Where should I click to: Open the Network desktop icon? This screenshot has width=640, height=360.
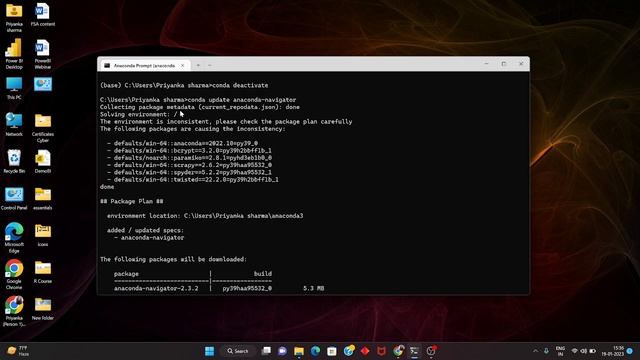[14, 124]
